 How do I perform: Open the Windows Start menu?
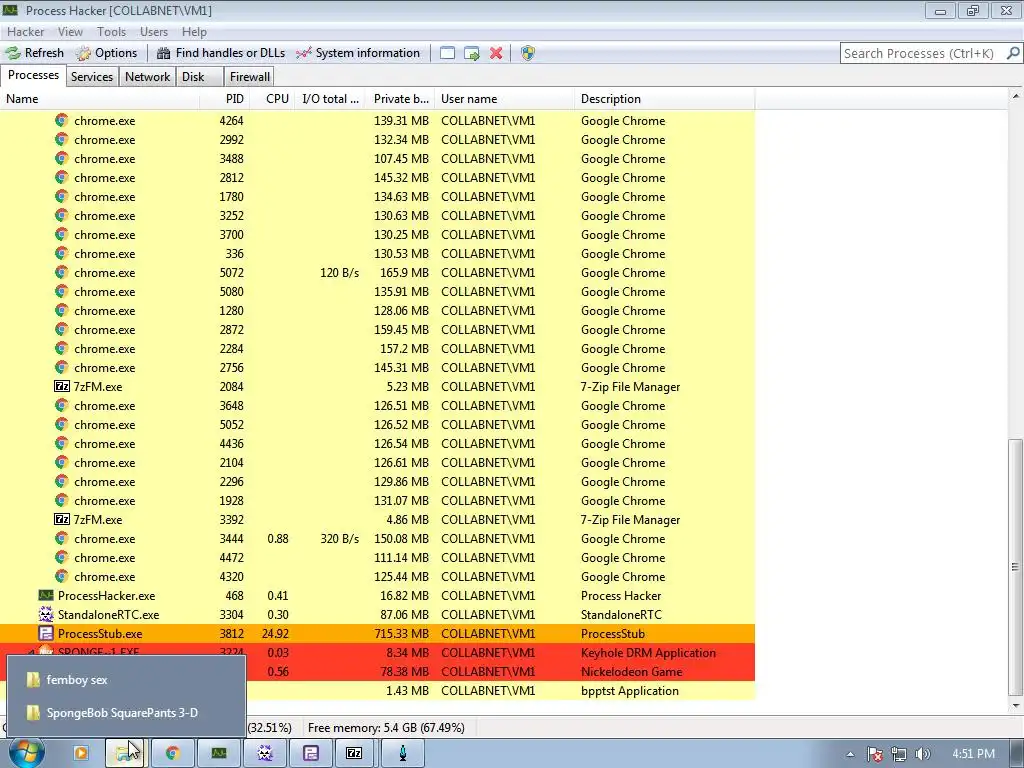tap(26, 753)
